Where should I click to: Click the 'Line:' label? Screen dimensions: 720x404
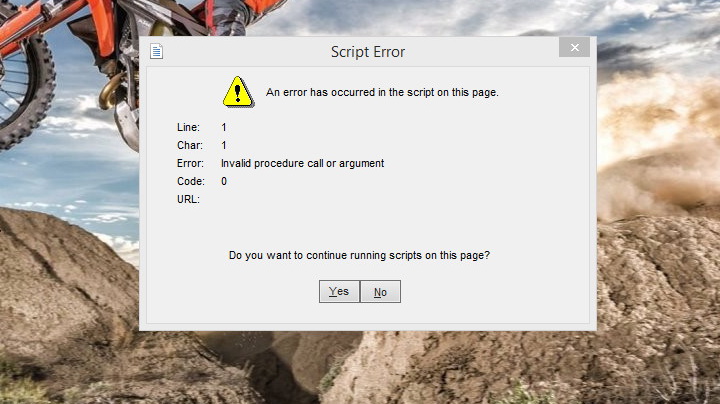pyautogui.click(x=188, y=127)
